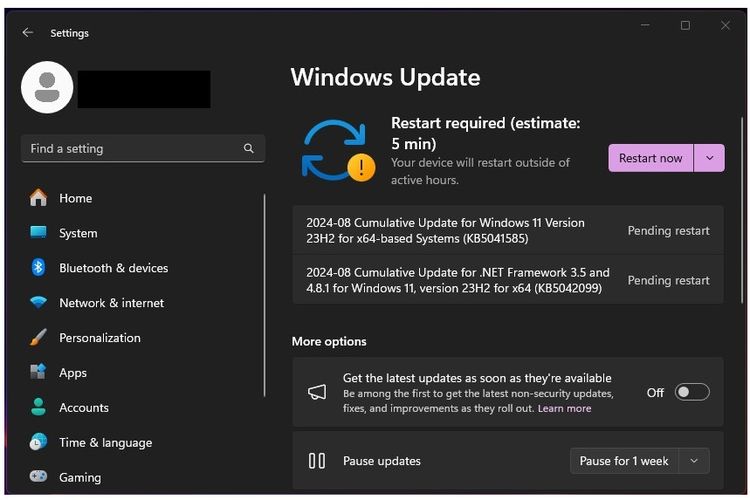Click the search magnifier icon
Image resolution: width=750 pixels, height=500 pixels.
(x=248, y=149)
